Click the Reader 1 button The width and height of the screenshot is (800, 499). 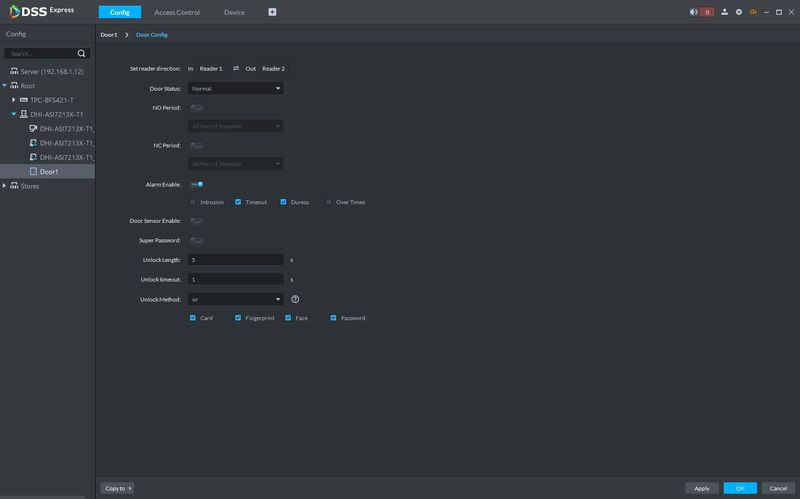pyautogui.click(x=211, y=68)
